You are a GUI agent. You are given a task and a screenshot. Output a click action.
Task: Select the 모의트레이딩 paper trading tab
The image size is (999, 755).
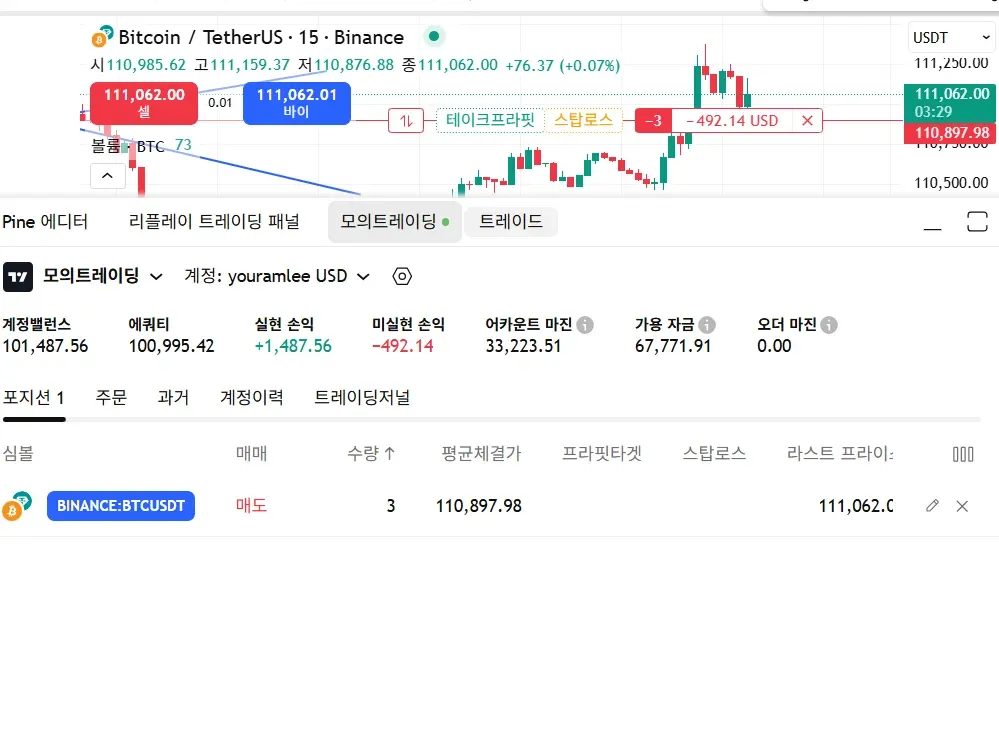point(394,222)
